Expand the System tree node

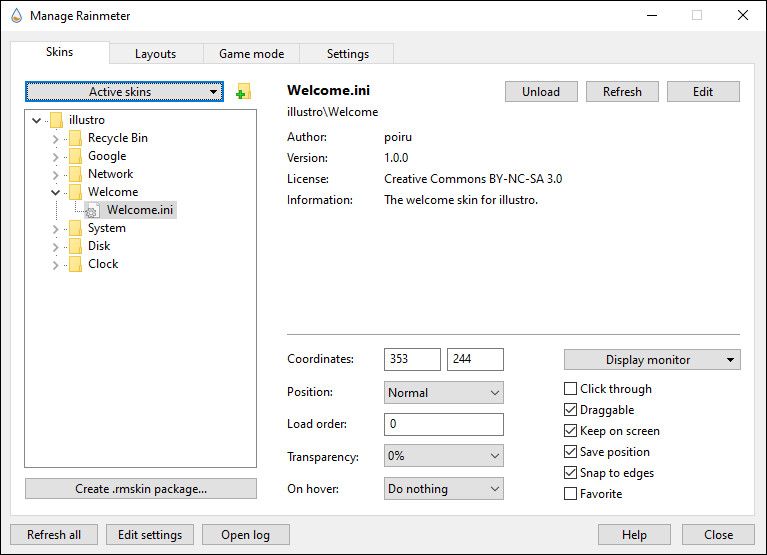55,229
